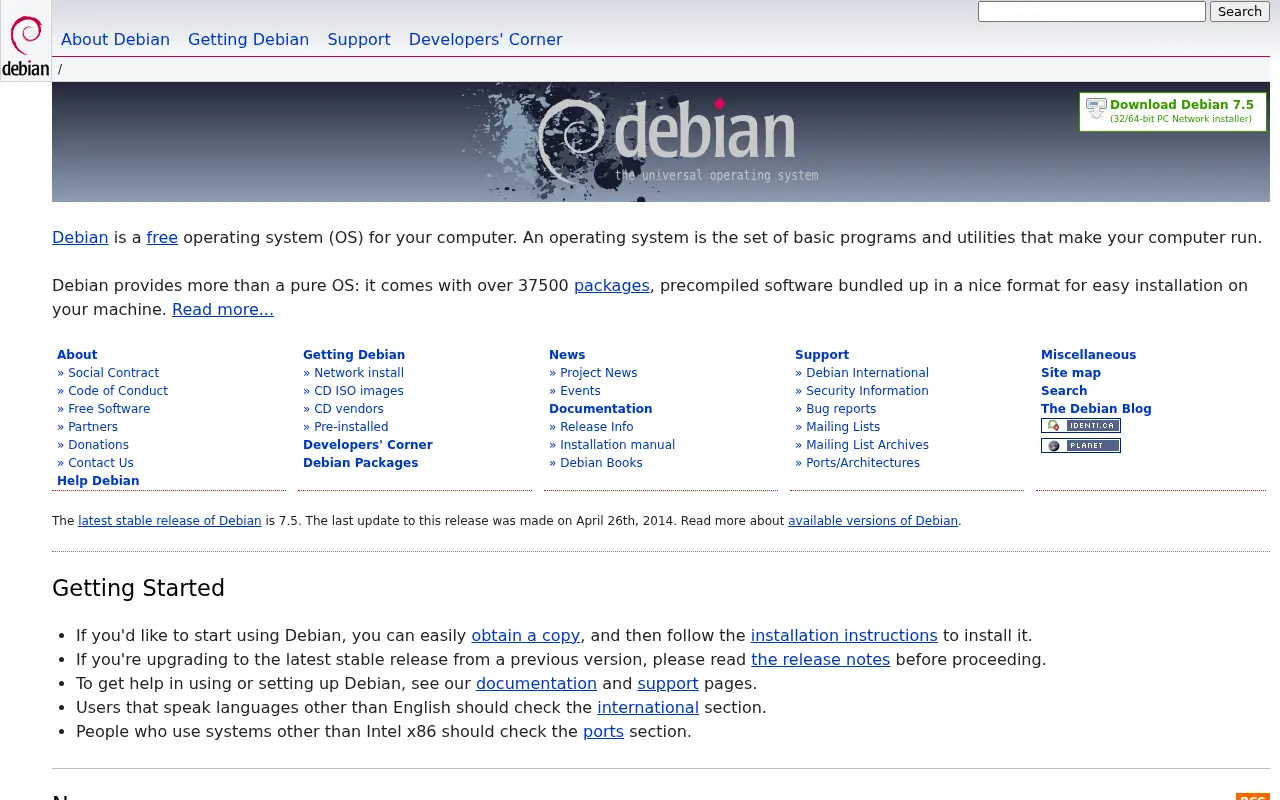Open the Debian Books link
Viewport: 1280px width, 800px height.
tap(601, 463)
